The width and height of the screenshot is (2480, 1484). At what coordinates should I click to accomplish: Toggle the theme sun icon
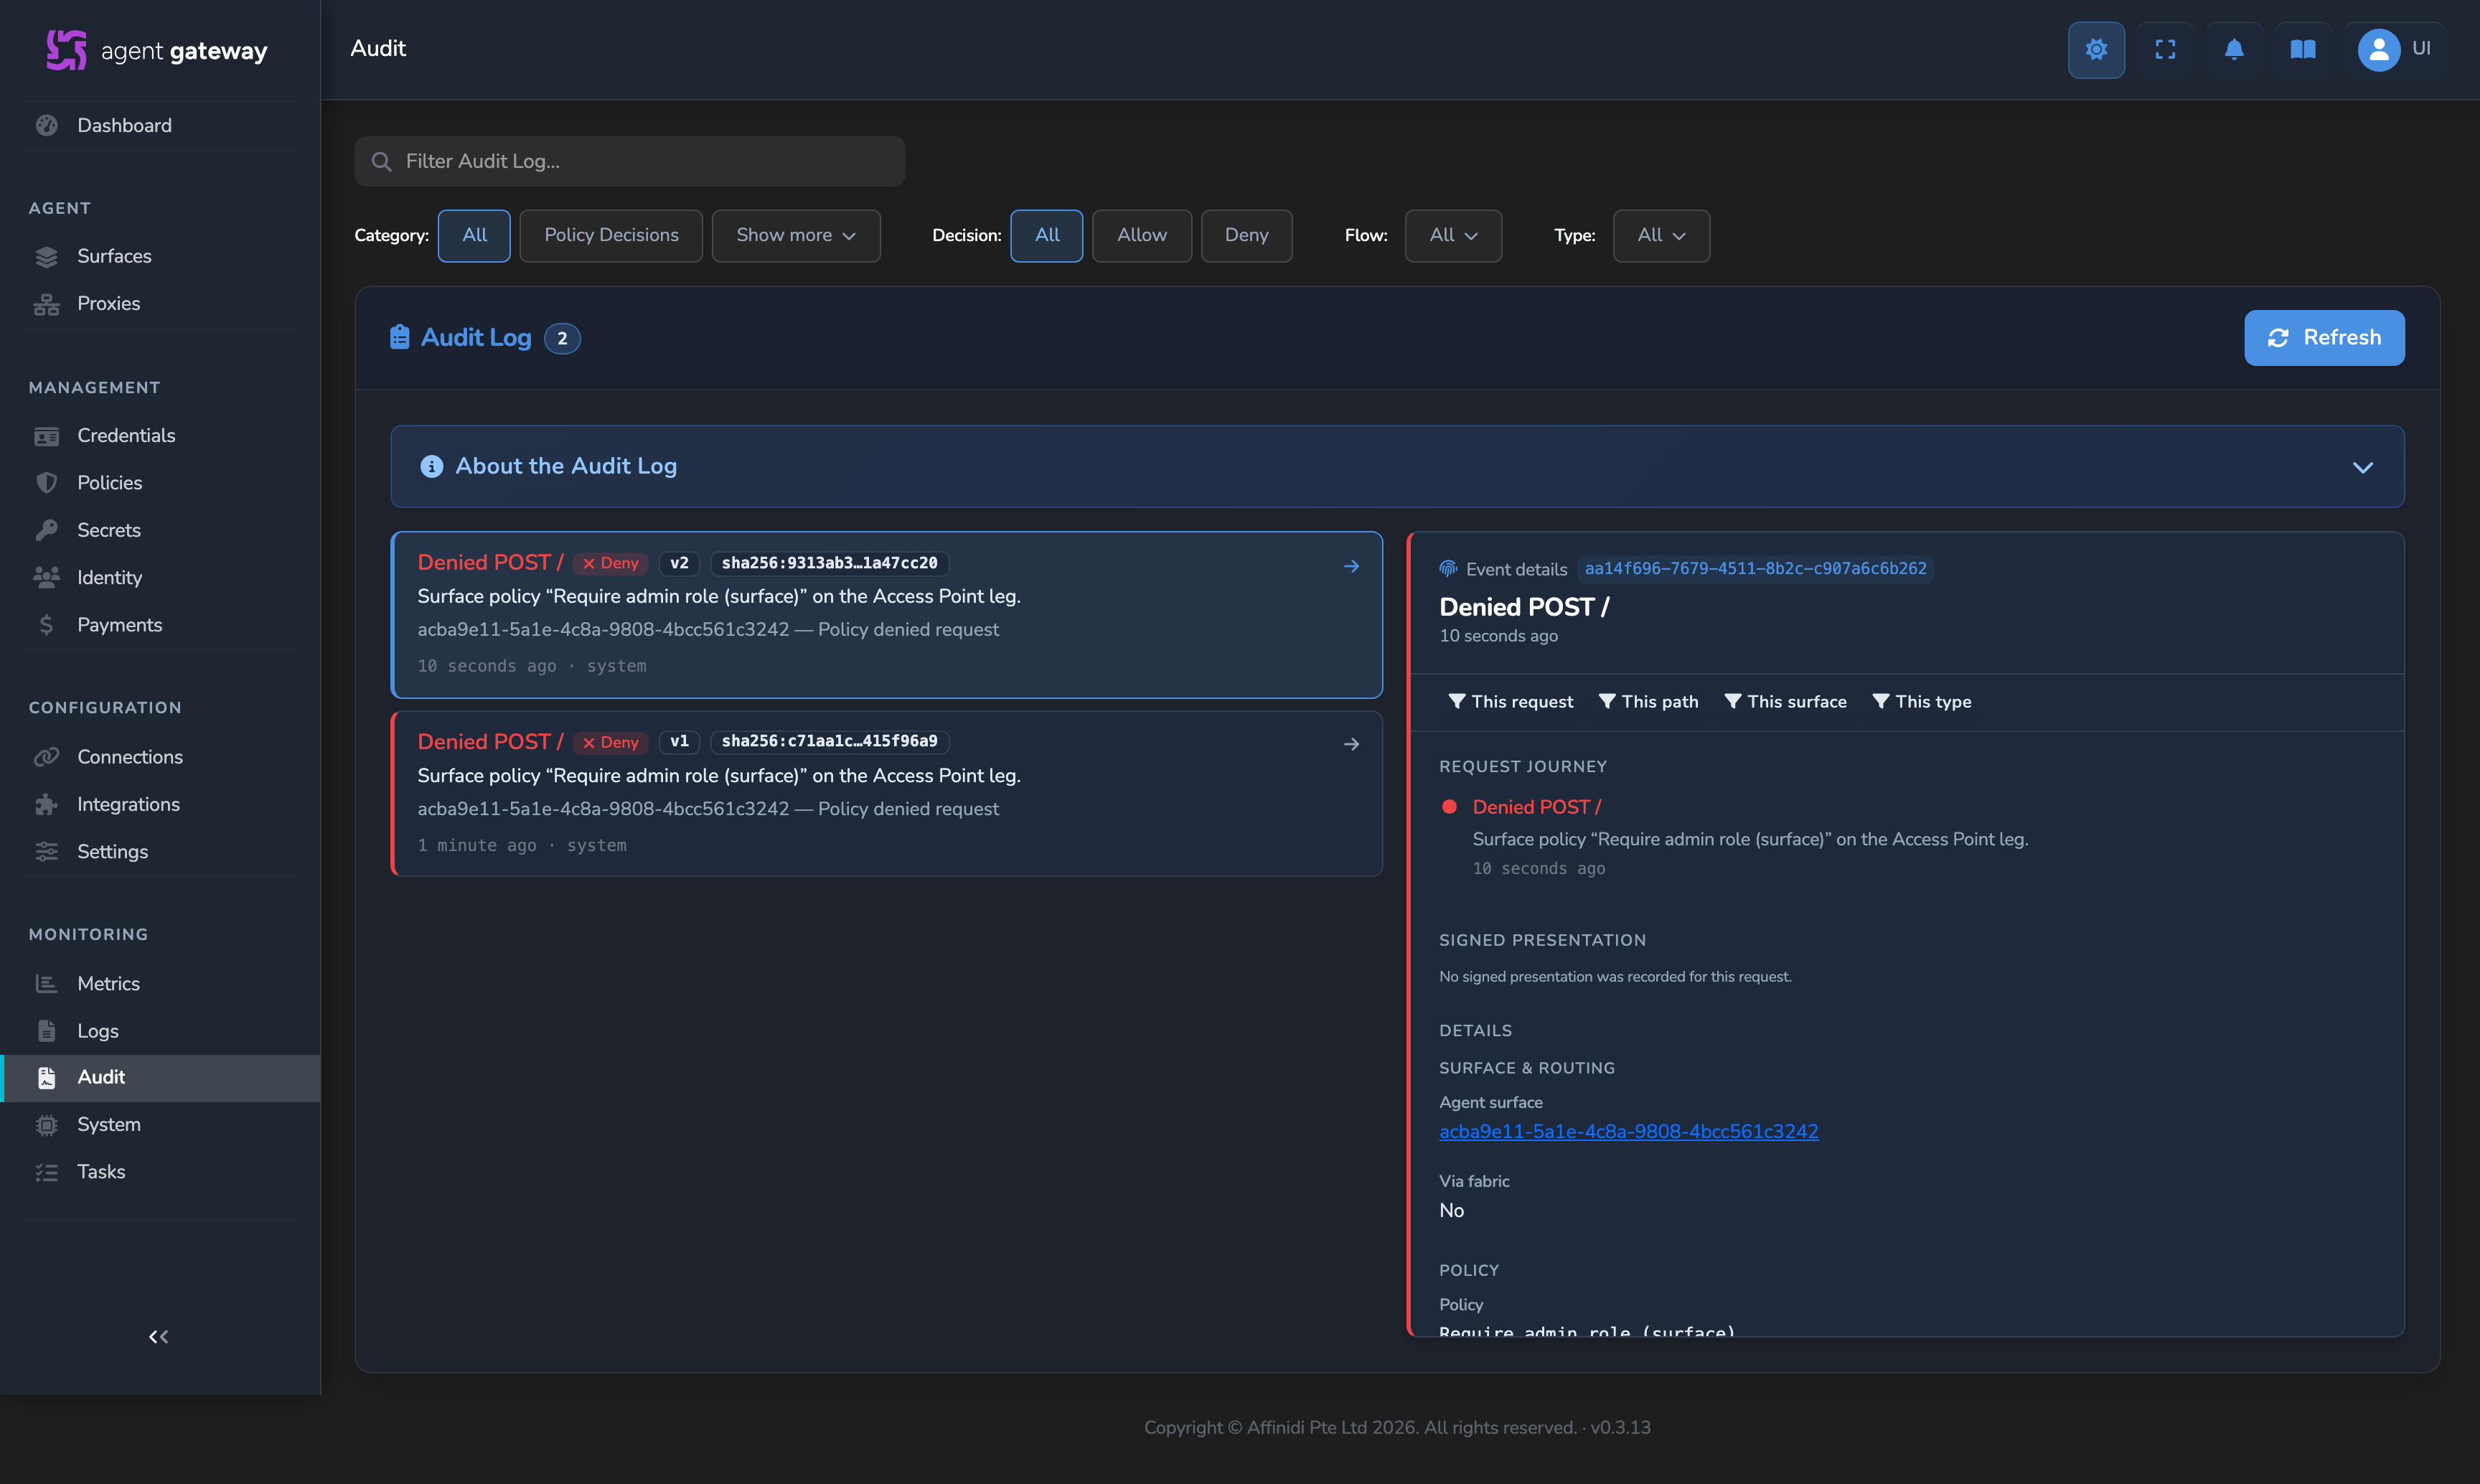tap(2096, 49)
